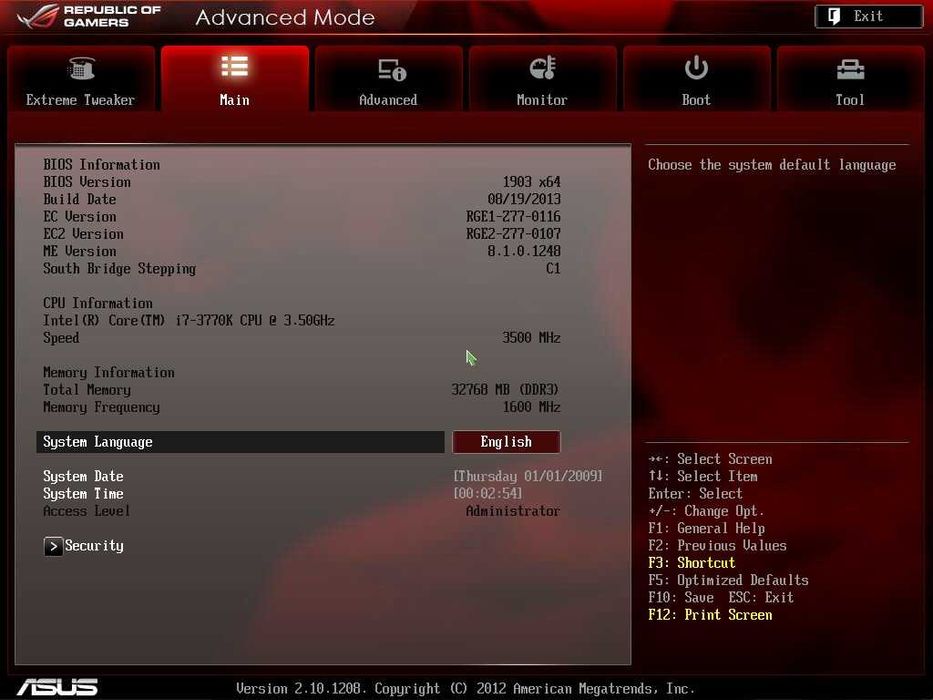The height and width of the screenshot is (700, 933).
Task: Click the Memory Information heading
Action: tap(109, 373)
